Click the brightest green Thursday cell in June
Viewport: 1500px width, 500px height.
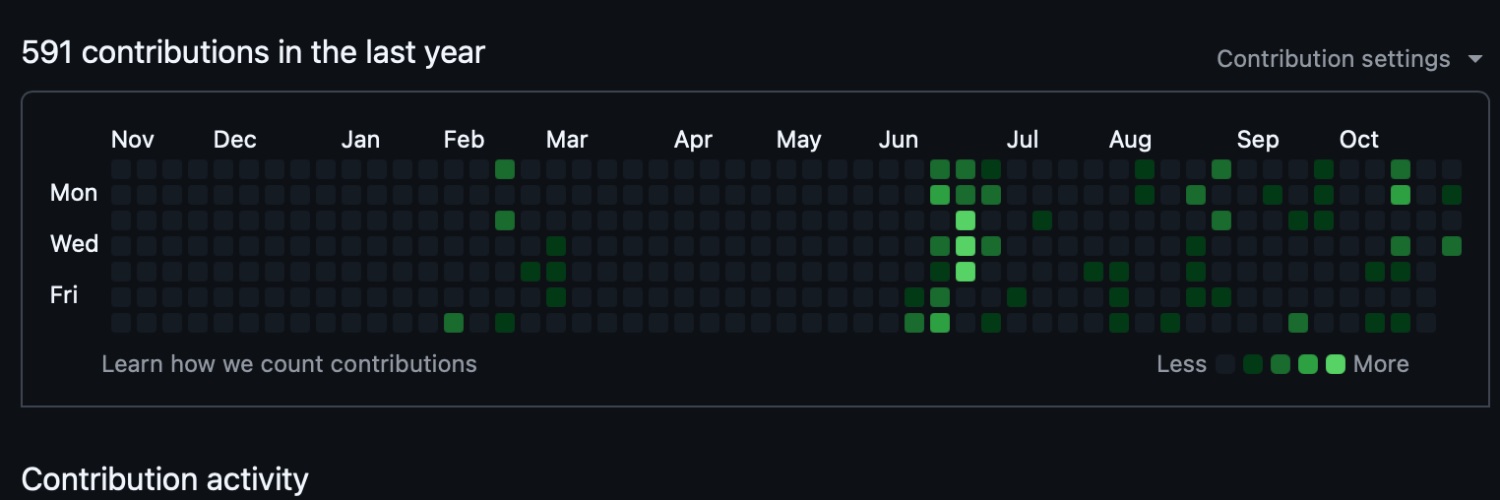[965, 271]
